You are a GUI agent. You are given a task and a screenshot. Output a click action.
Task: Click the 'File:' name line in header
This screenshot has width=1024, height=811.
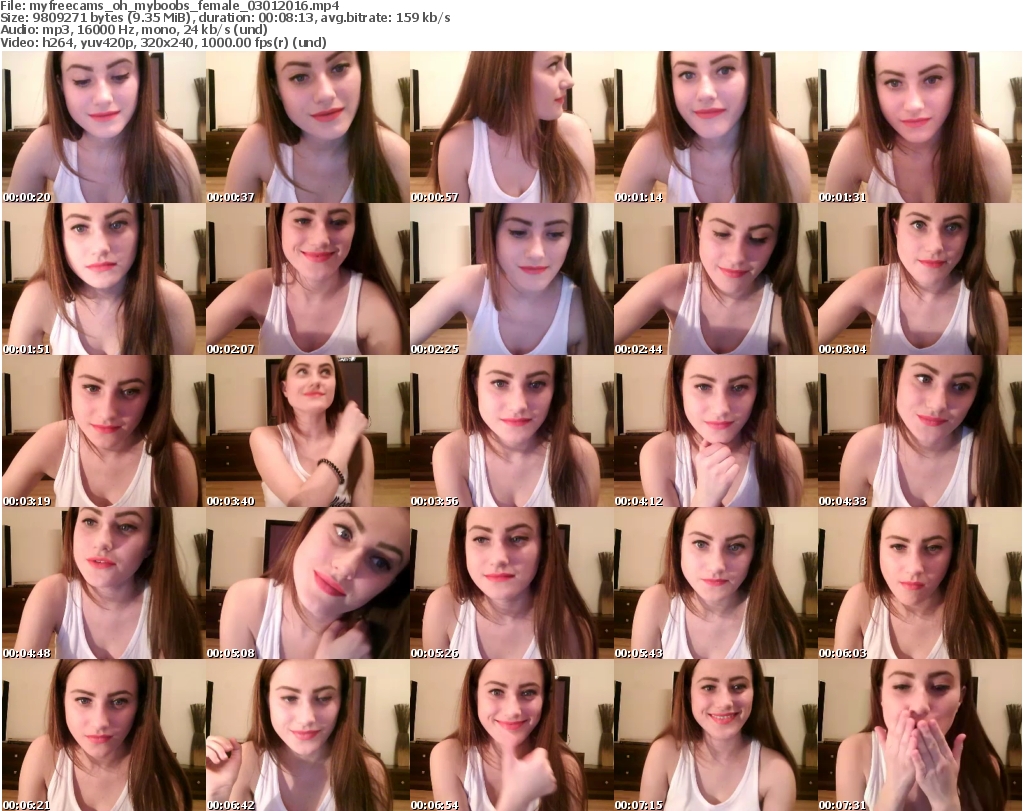pos(170,6)
